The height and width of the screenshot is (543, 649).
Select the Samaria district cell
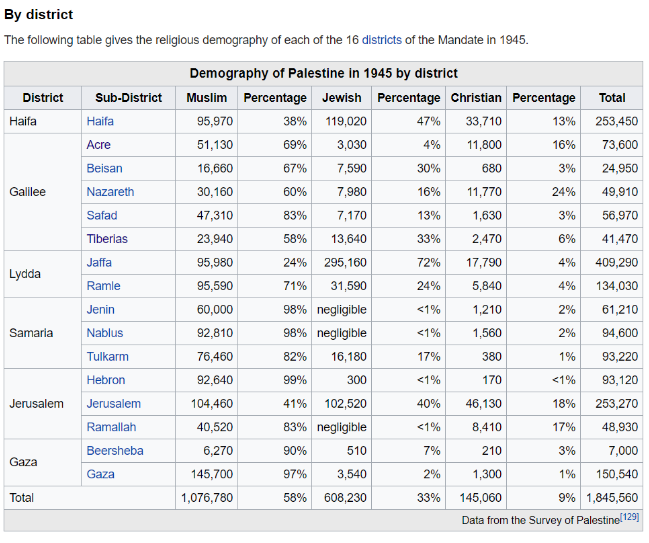43,333
